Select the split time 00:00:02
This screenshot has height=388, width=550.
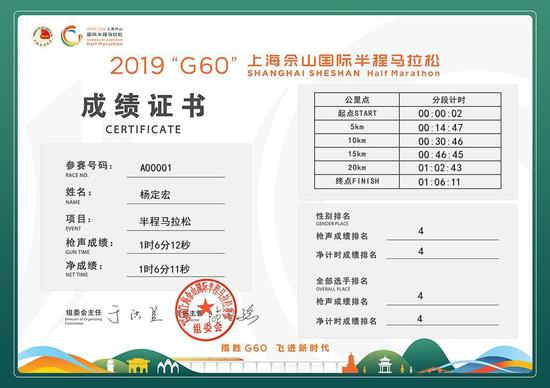pyautogui.click(x=440, y=114)
